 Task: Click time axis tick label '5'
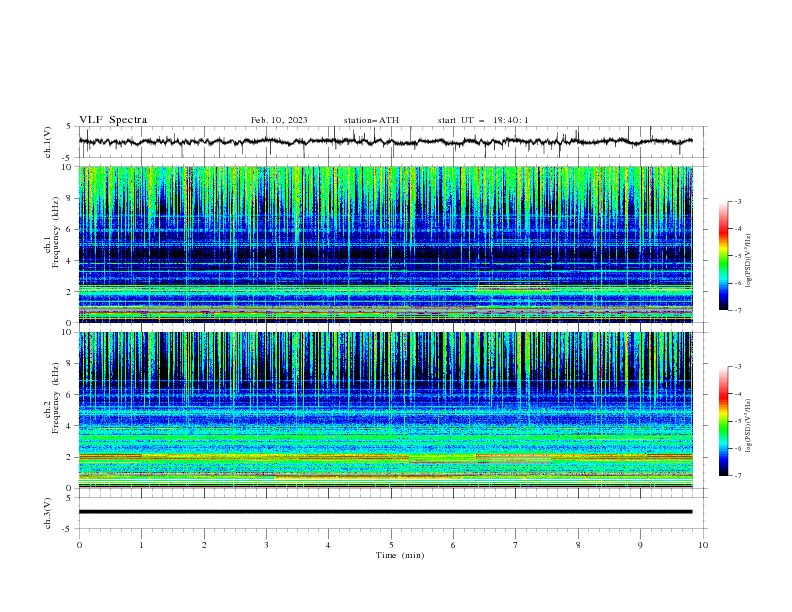pyautogui.click(x=391, y=545)
